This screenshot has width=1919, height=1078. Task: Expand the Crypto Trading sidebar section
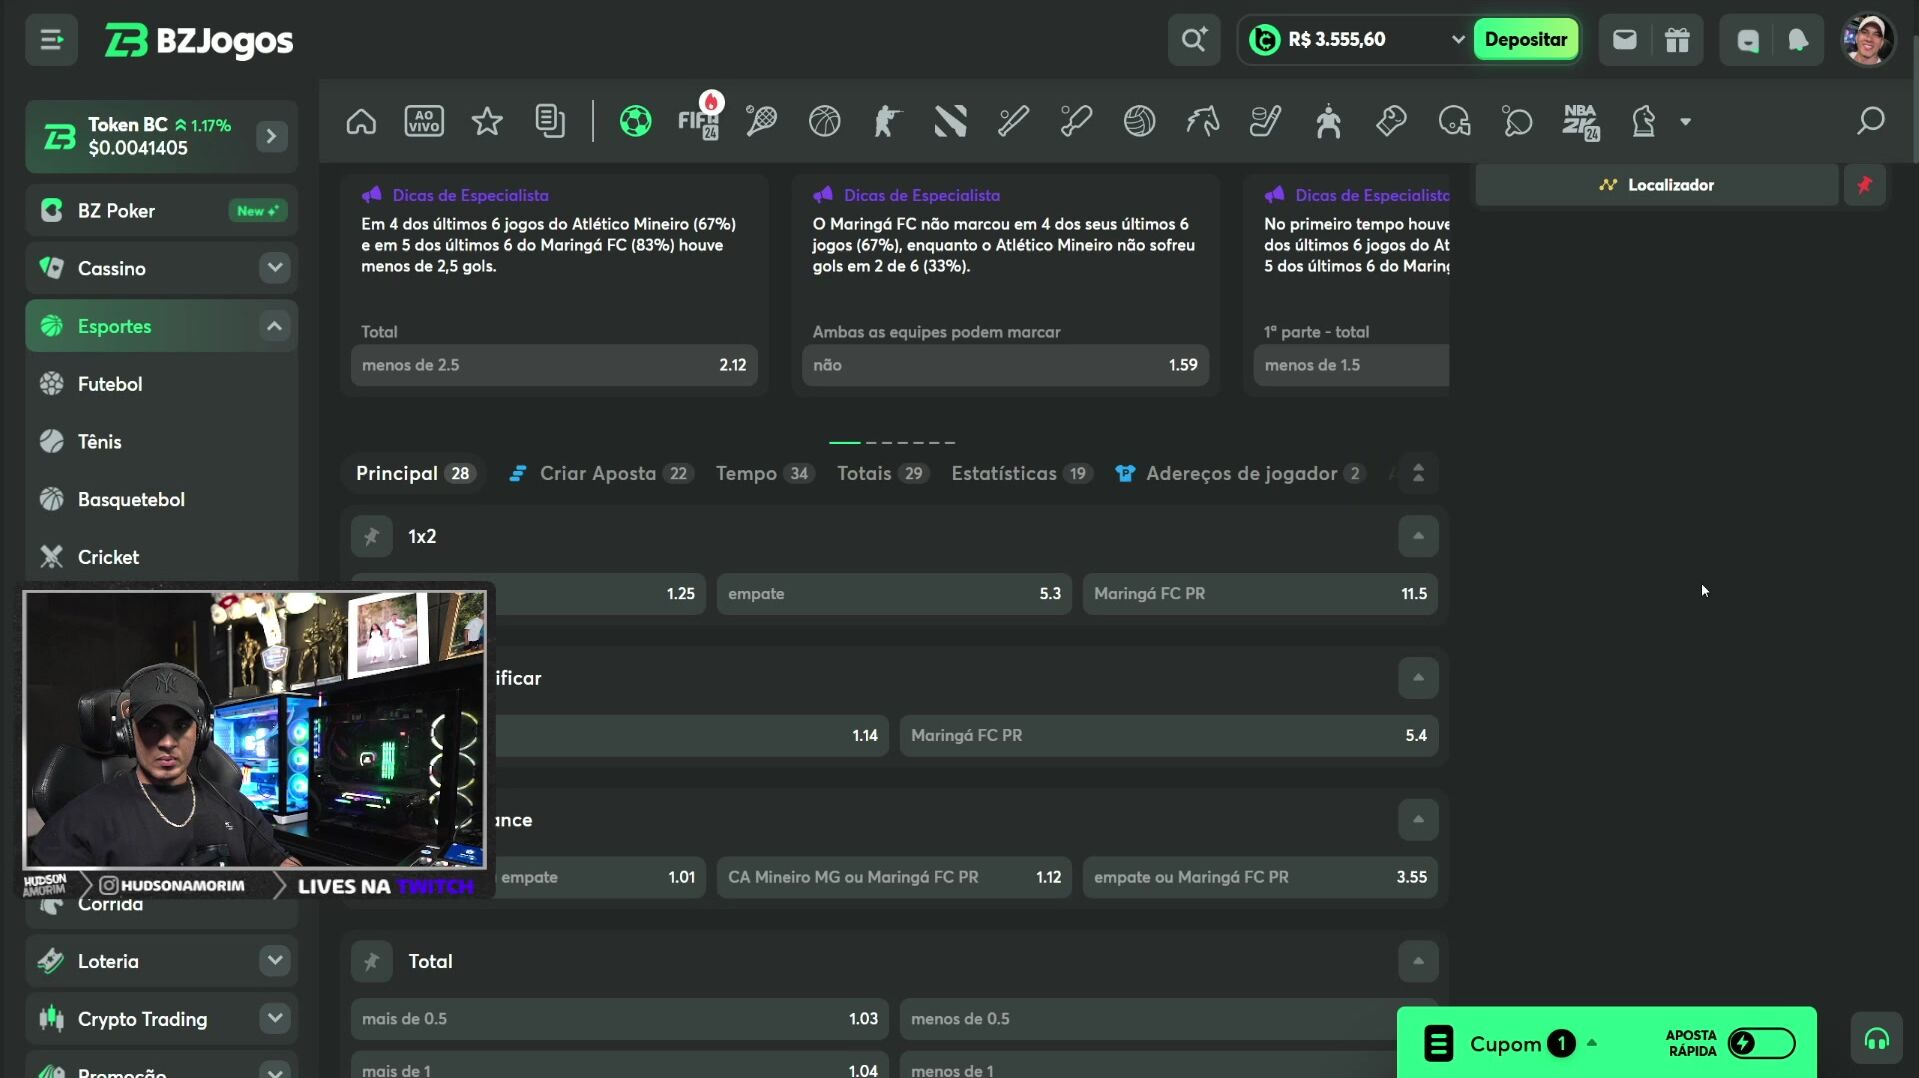click(x=274, y=1019)
